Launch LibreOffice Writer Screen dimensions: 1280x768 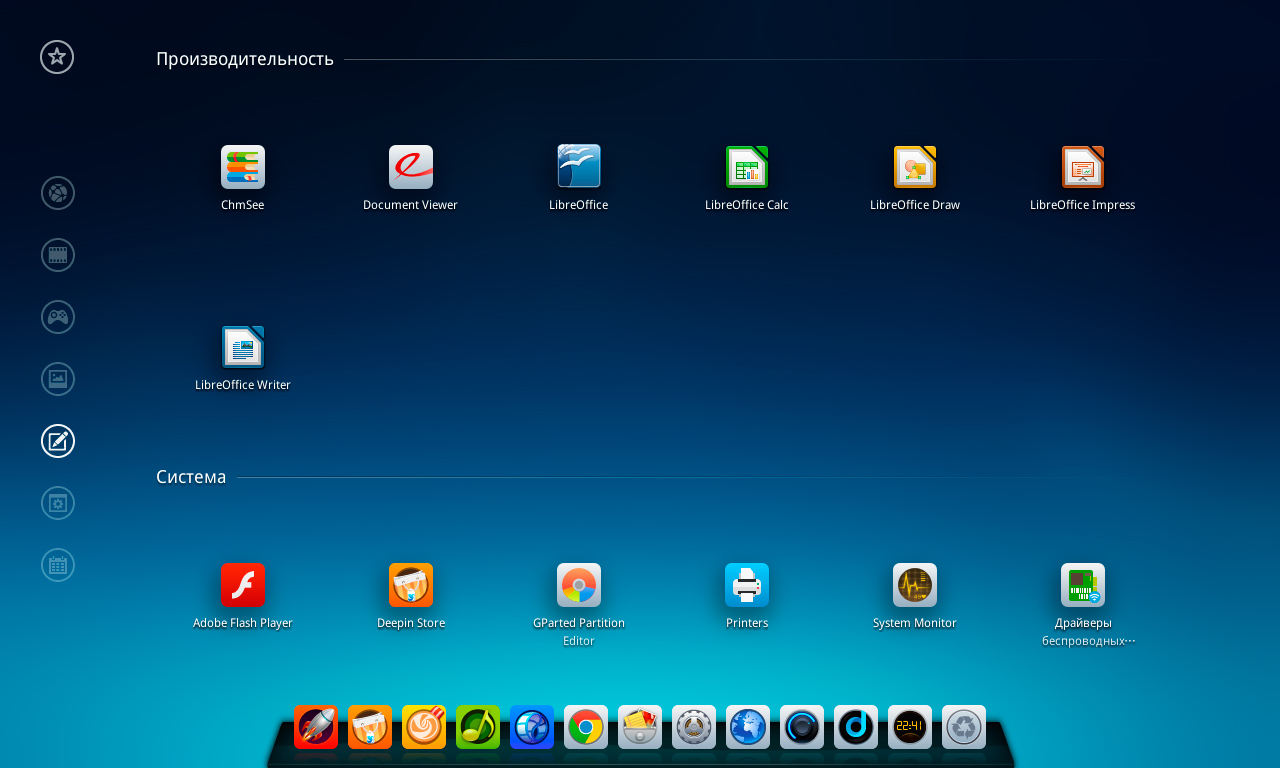click(x=243, y=348)
